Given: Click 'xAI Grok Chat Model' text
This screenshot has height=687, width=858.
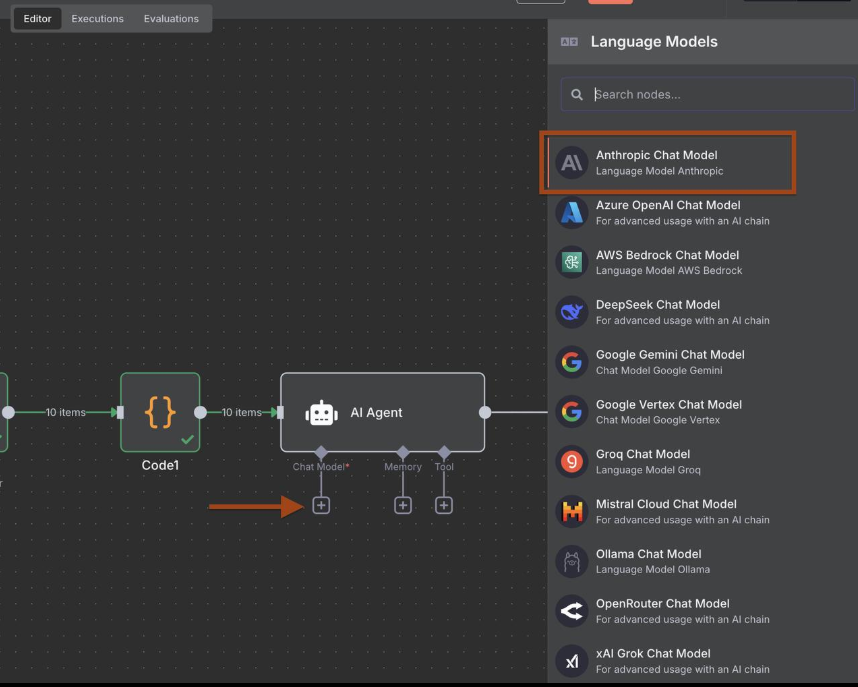Looking at the screenshot, I should tap(653, 653).
